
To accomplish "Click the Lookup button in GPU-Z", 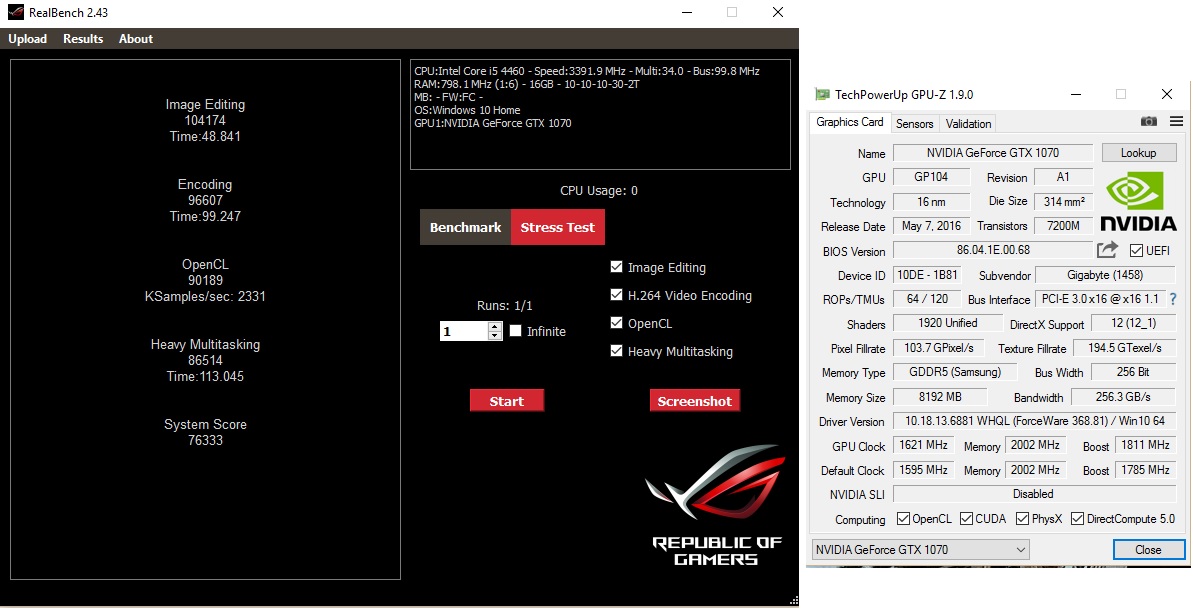I will (x=1138, y=153).
